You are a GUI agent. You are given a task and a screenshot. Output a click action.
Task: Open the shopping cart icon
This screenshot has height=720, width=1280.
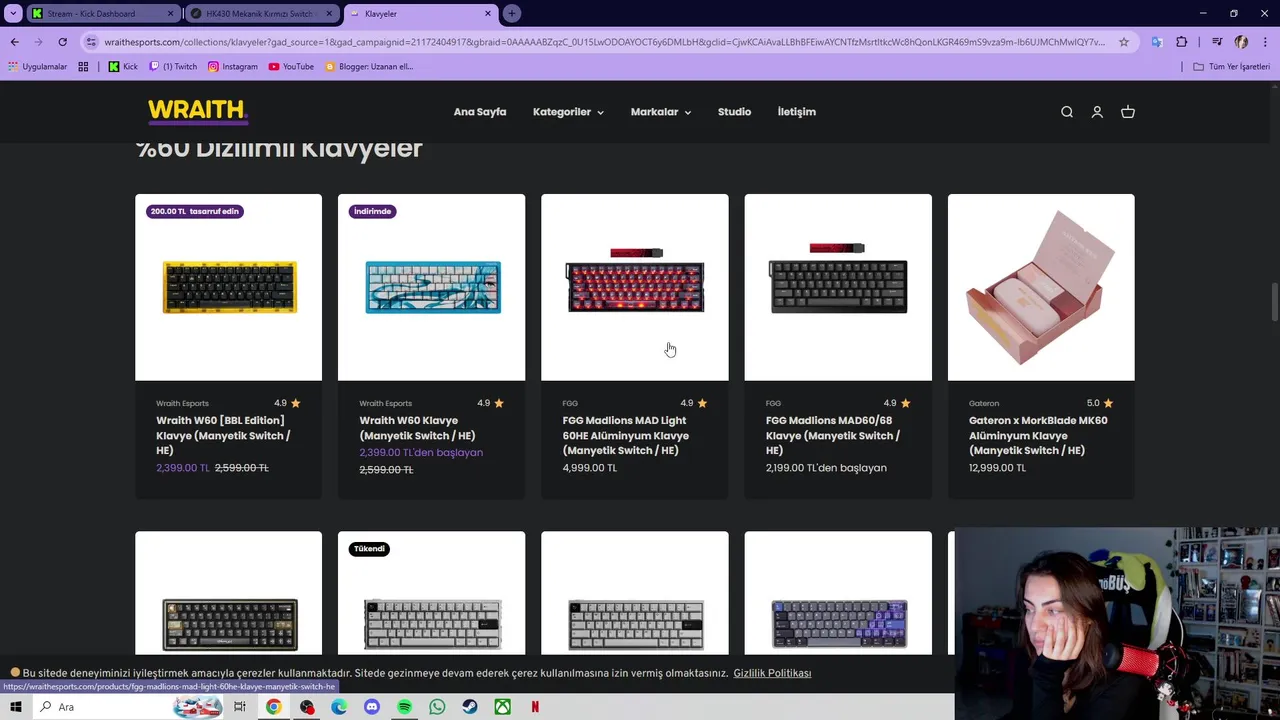tap(1128, 112)
